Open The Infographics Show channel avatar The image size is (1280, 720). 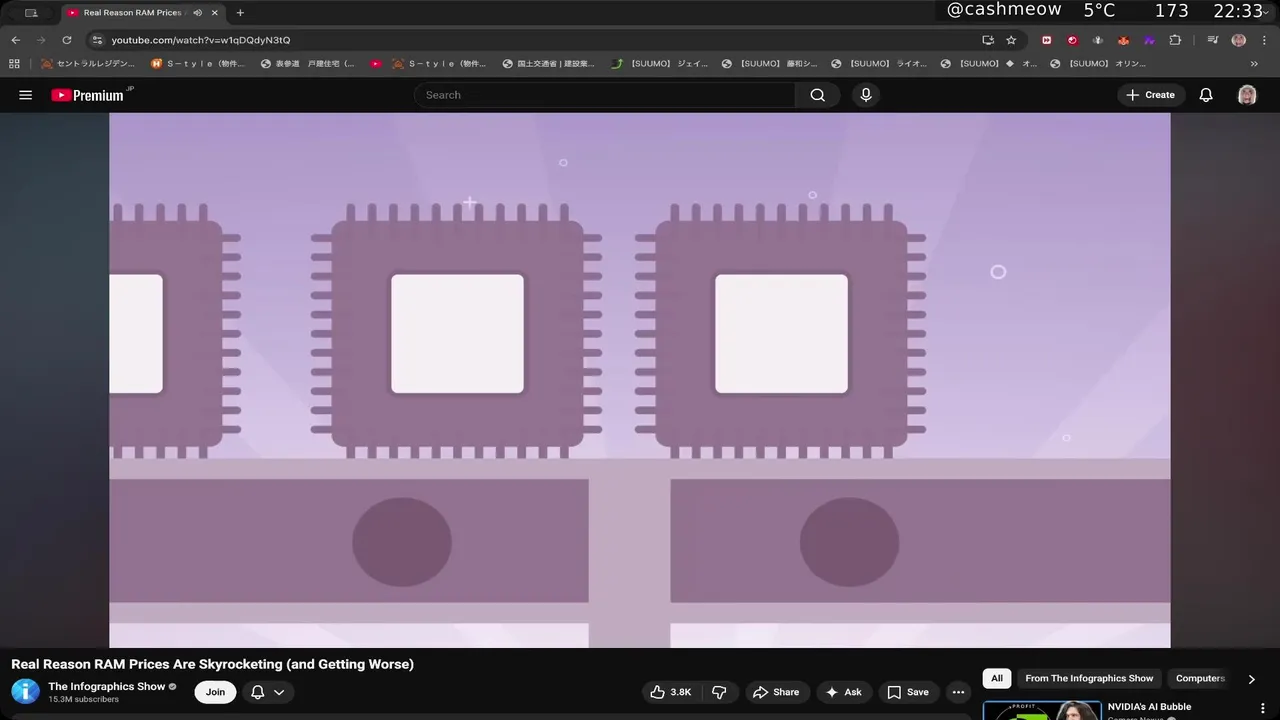coord(25,691)
